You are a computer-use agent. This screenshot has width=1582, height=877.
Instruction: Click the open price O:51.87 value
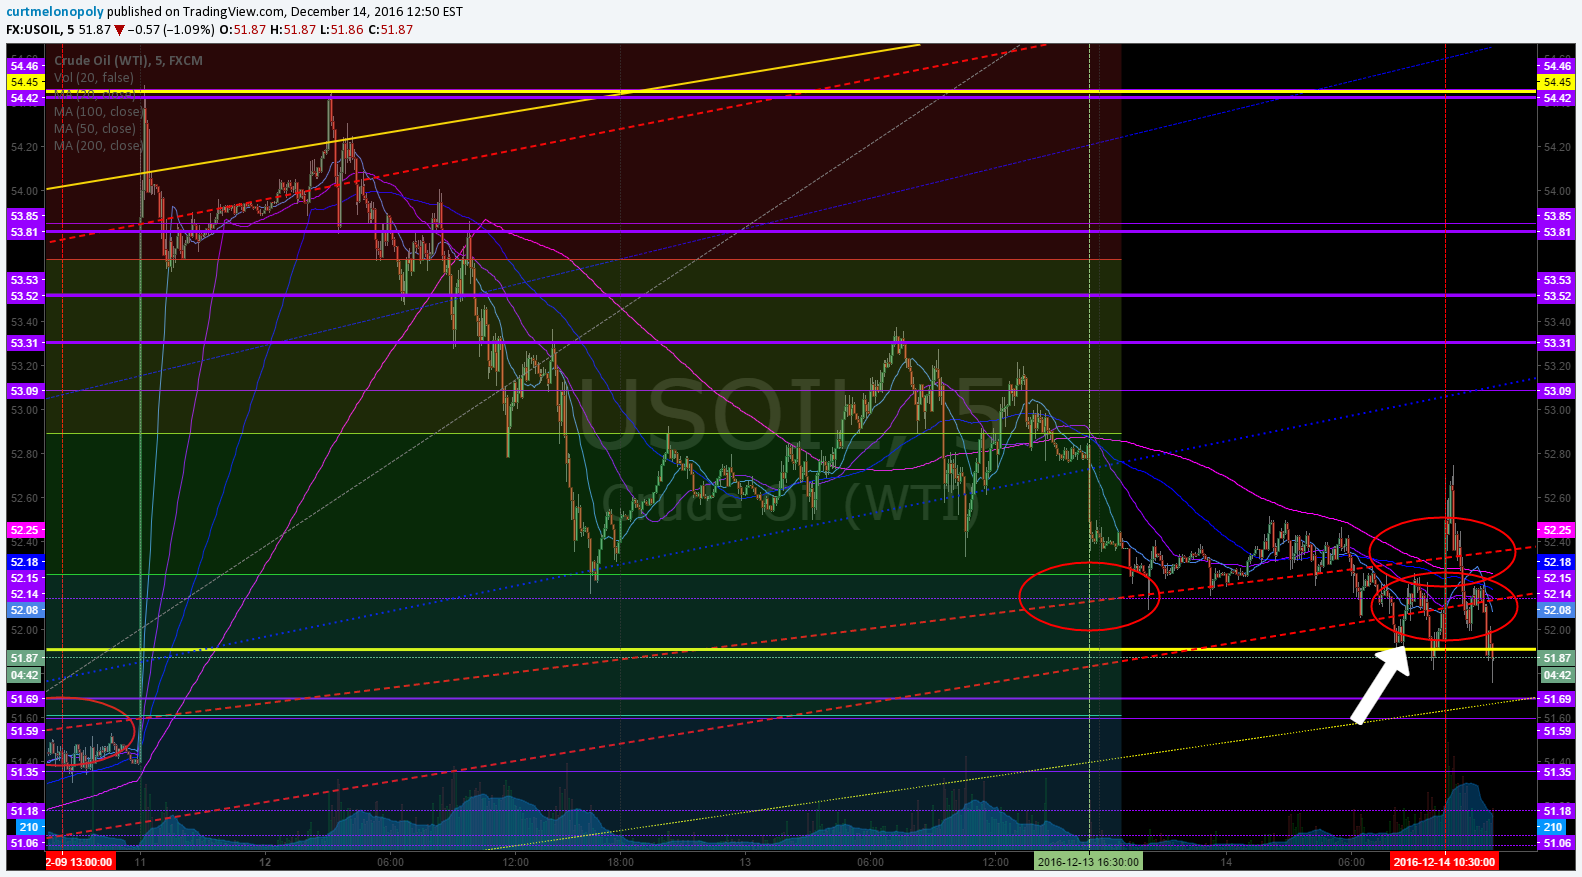pos(243,30)
